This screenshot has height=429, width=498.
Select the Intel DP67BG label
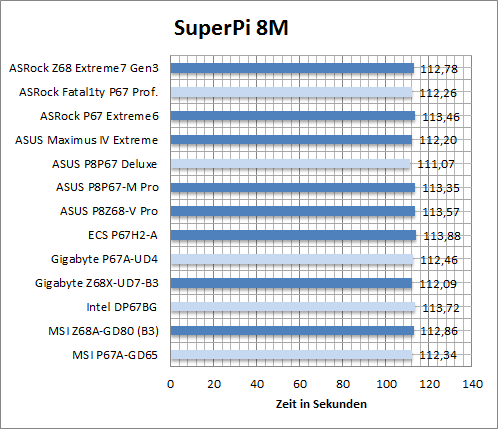[122, 307]
